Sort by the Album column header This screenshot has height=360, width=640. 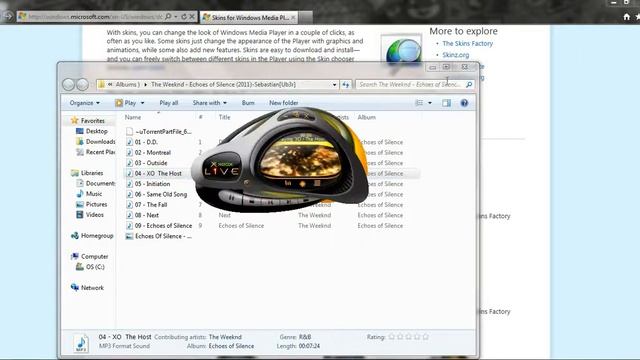(x=367, y=117)
